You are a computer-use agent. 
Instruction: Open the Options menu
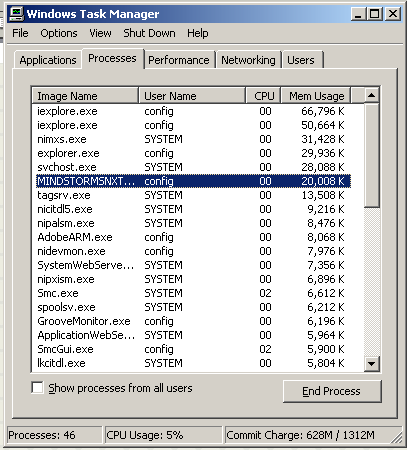59,33
